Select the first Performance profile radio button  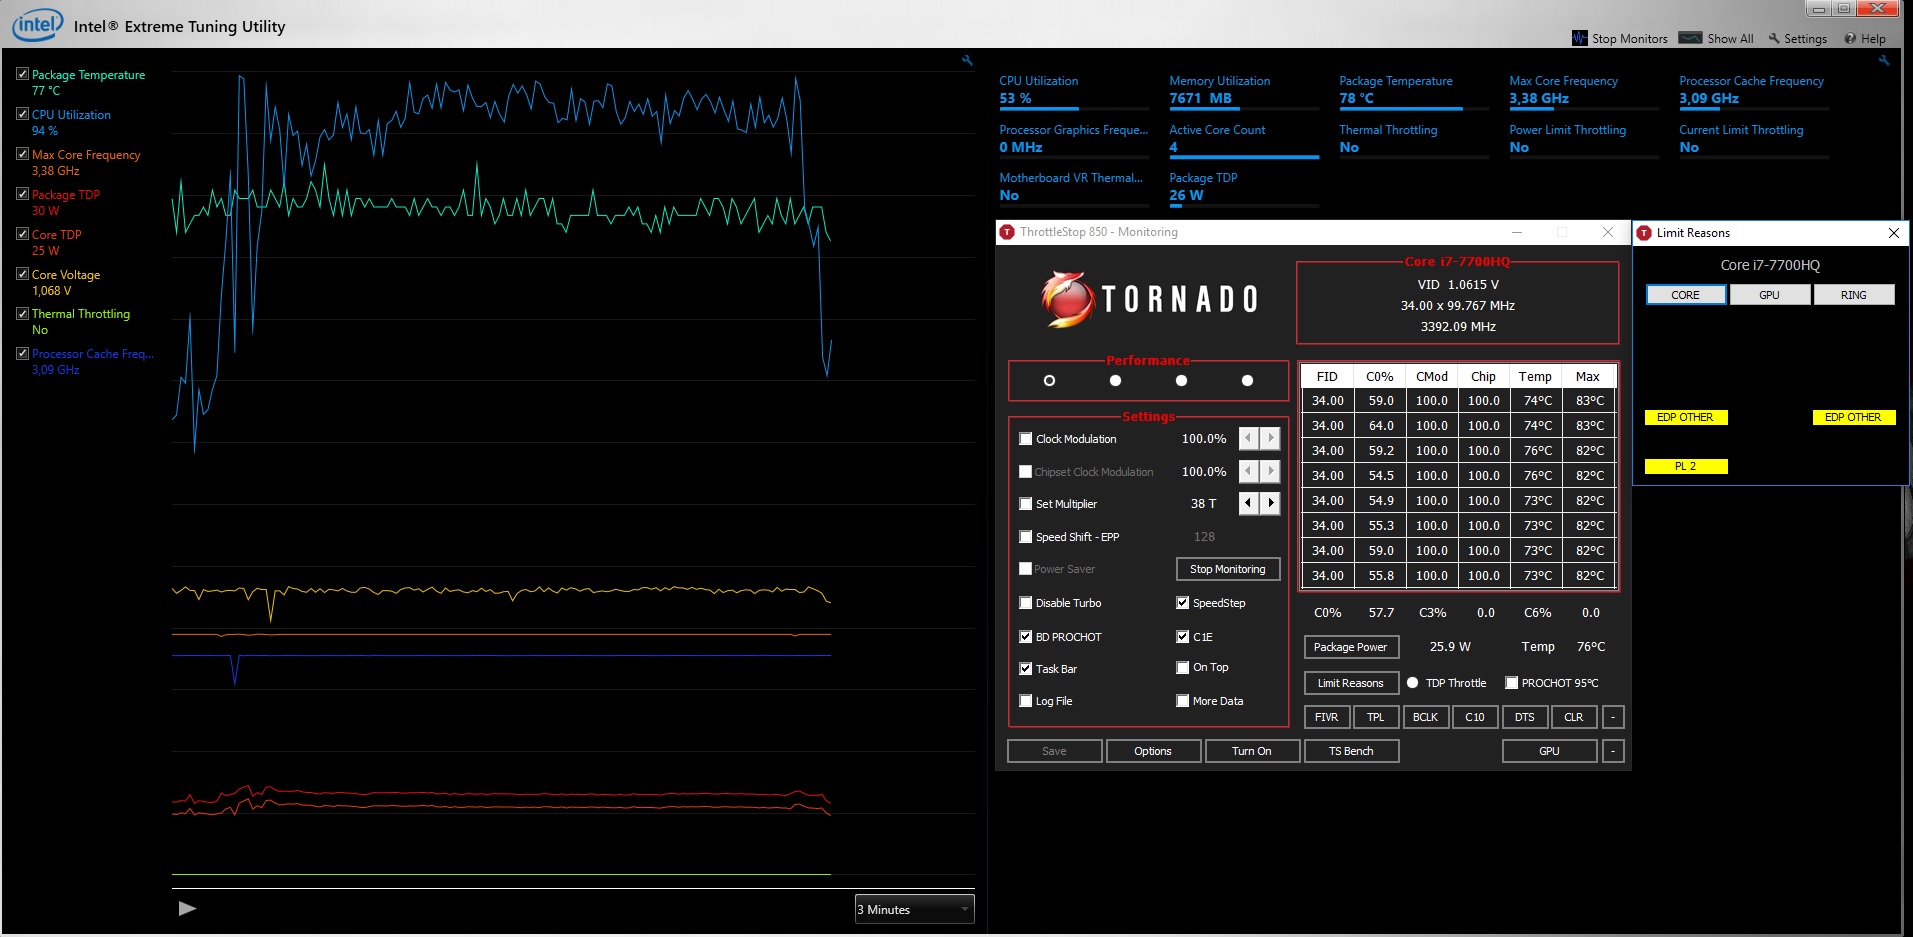tap(1049, 381)
